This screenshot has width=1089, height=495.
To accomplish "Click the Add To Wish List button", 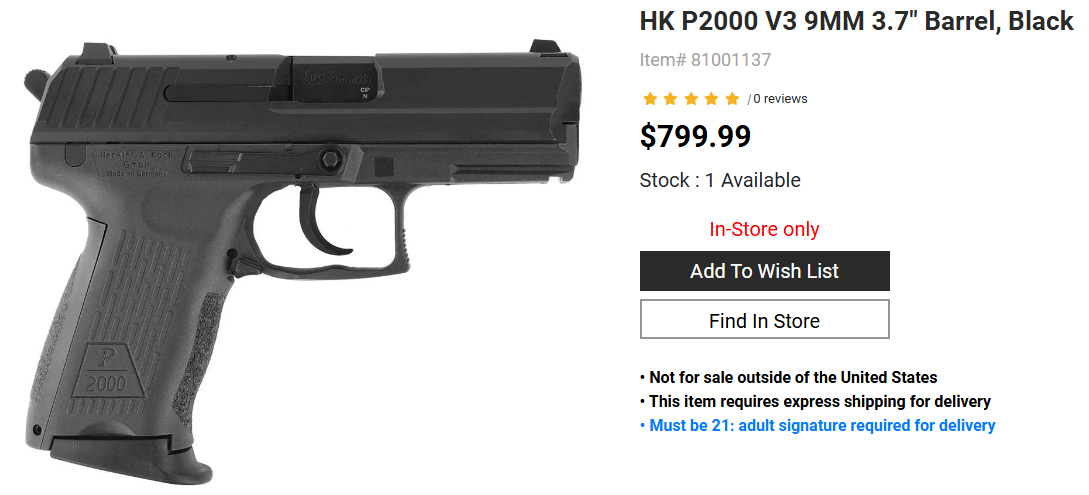I will [x=765, y=271].
